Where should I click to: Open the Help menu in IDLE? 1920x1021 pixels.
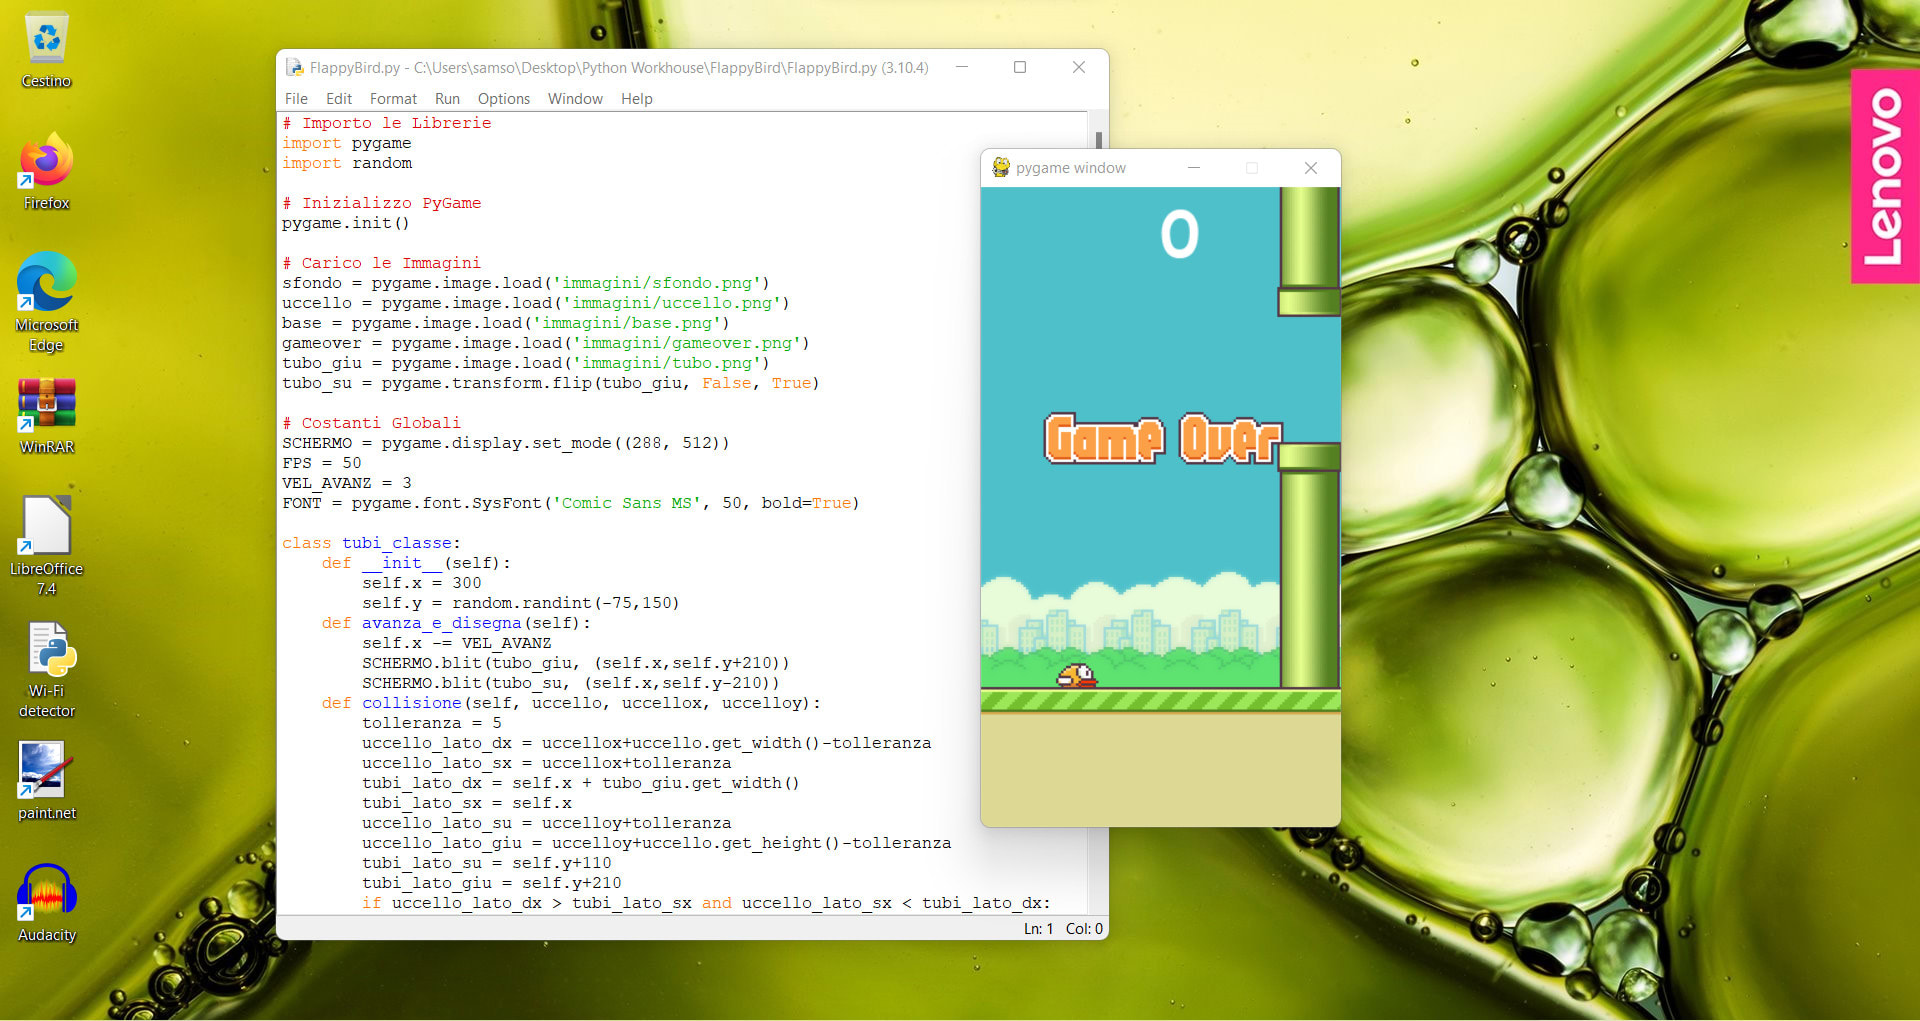pyautogui.click(x=636, y=99)
